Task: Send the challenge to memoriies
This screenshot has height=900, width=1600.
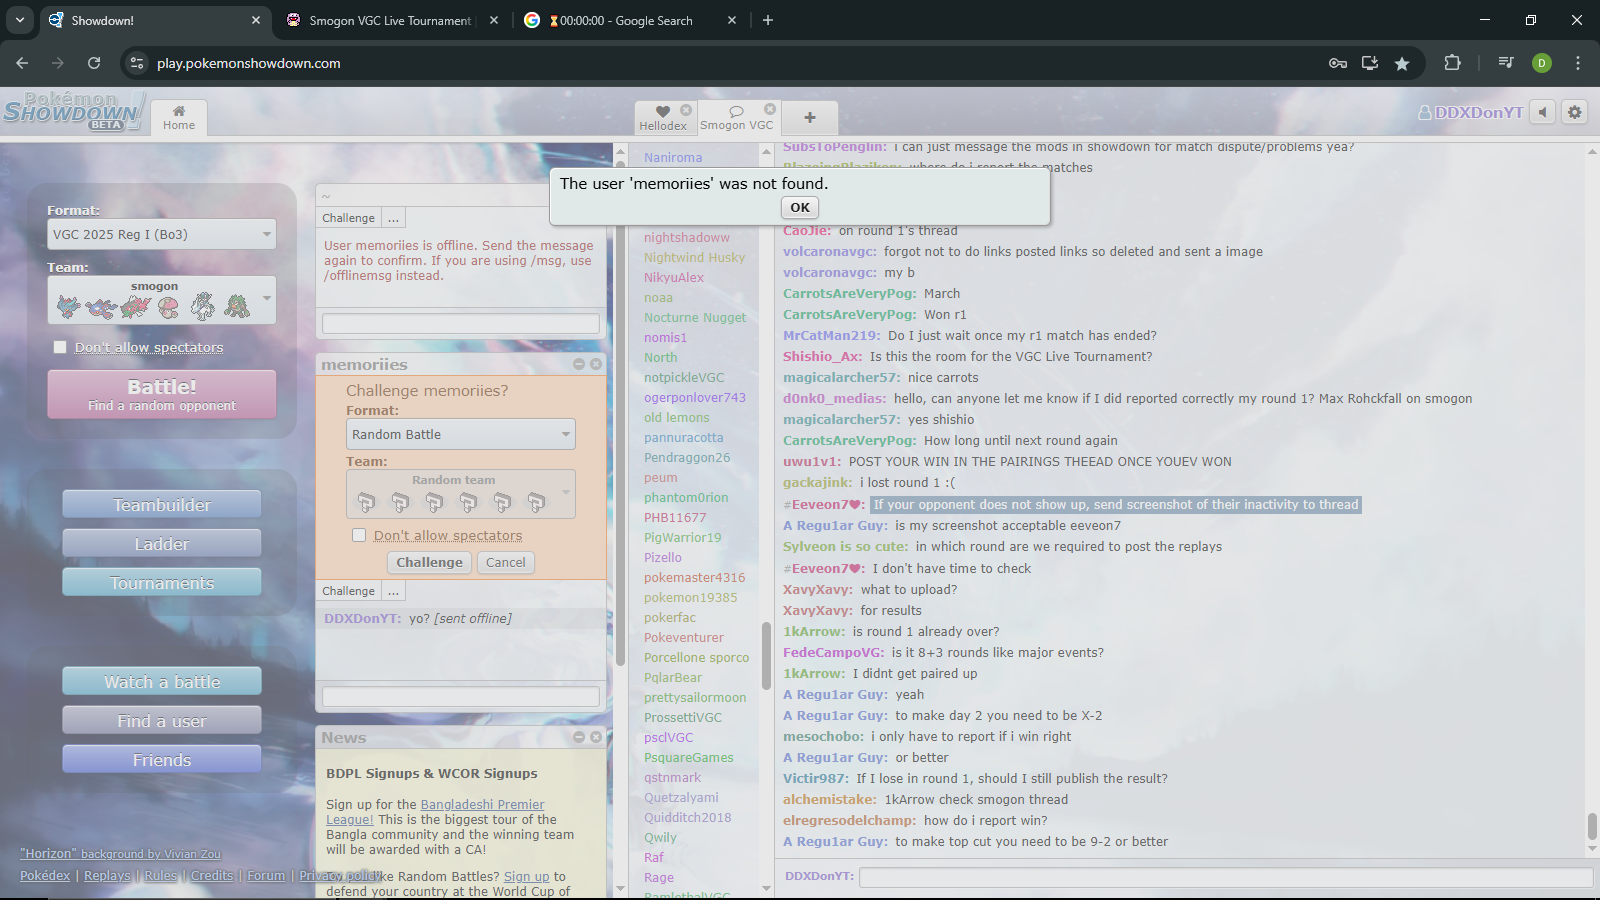Action: [430, 562]
